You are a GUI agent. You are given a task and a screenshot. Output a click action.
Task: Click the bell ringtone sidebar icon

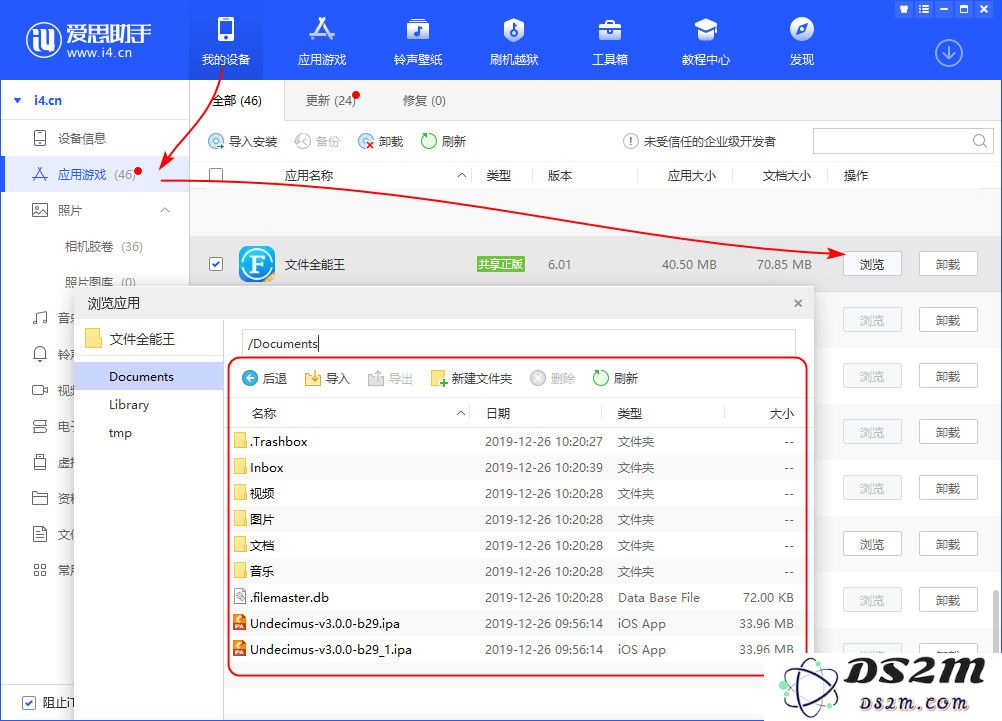(40, 353)
